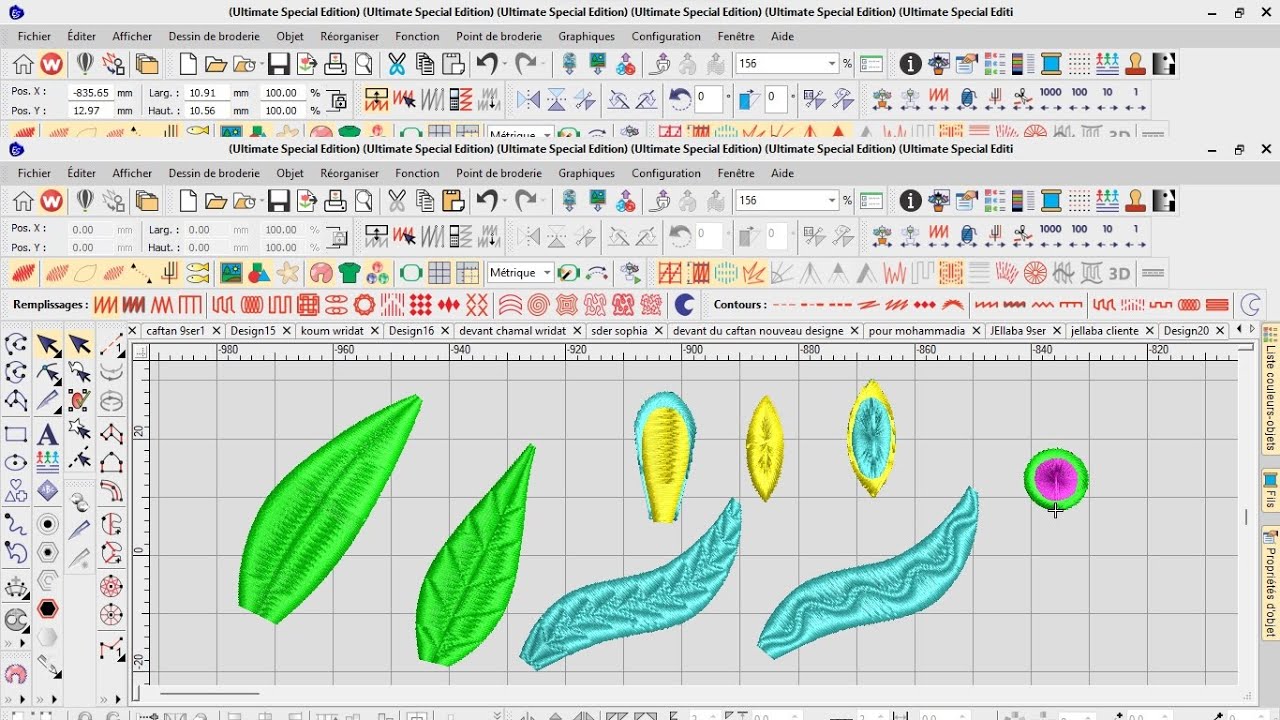The height and width of the screenshot is (720, 1280).
Task: Click the blue crescent icon after Remplissages
Action: [685, 305]
